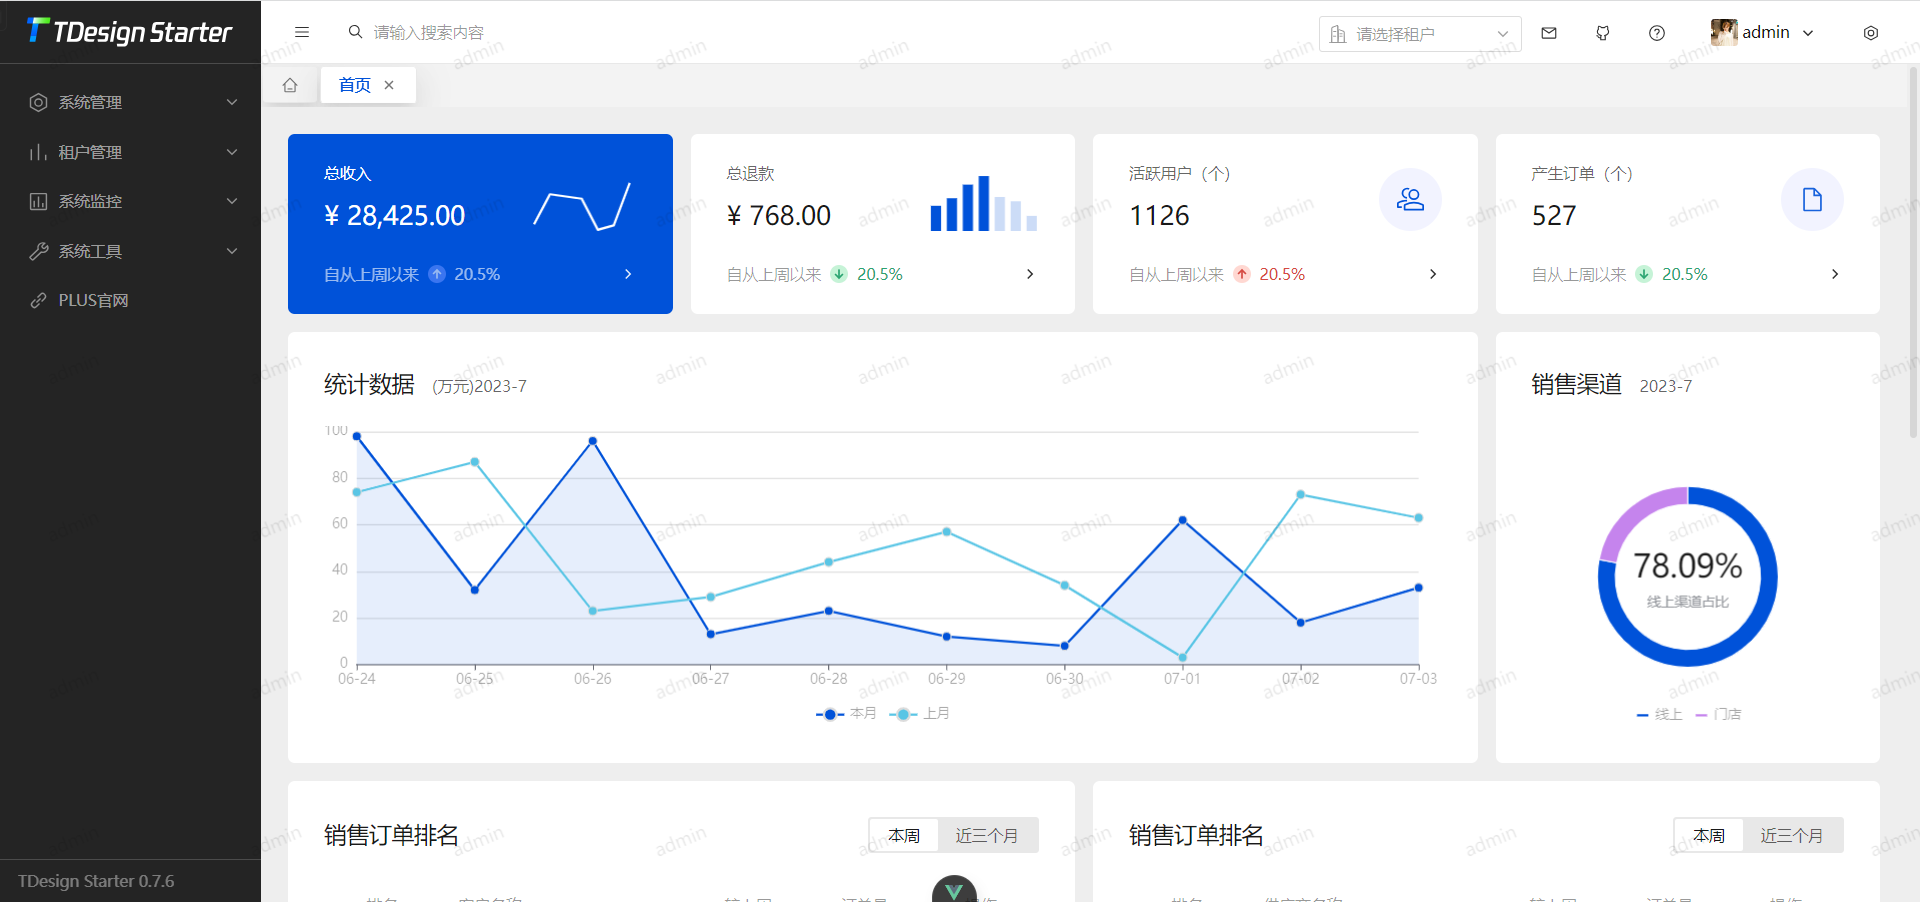
Task: Select the 租户管理 sidebar menu item
Action: [x=130, y=152]
